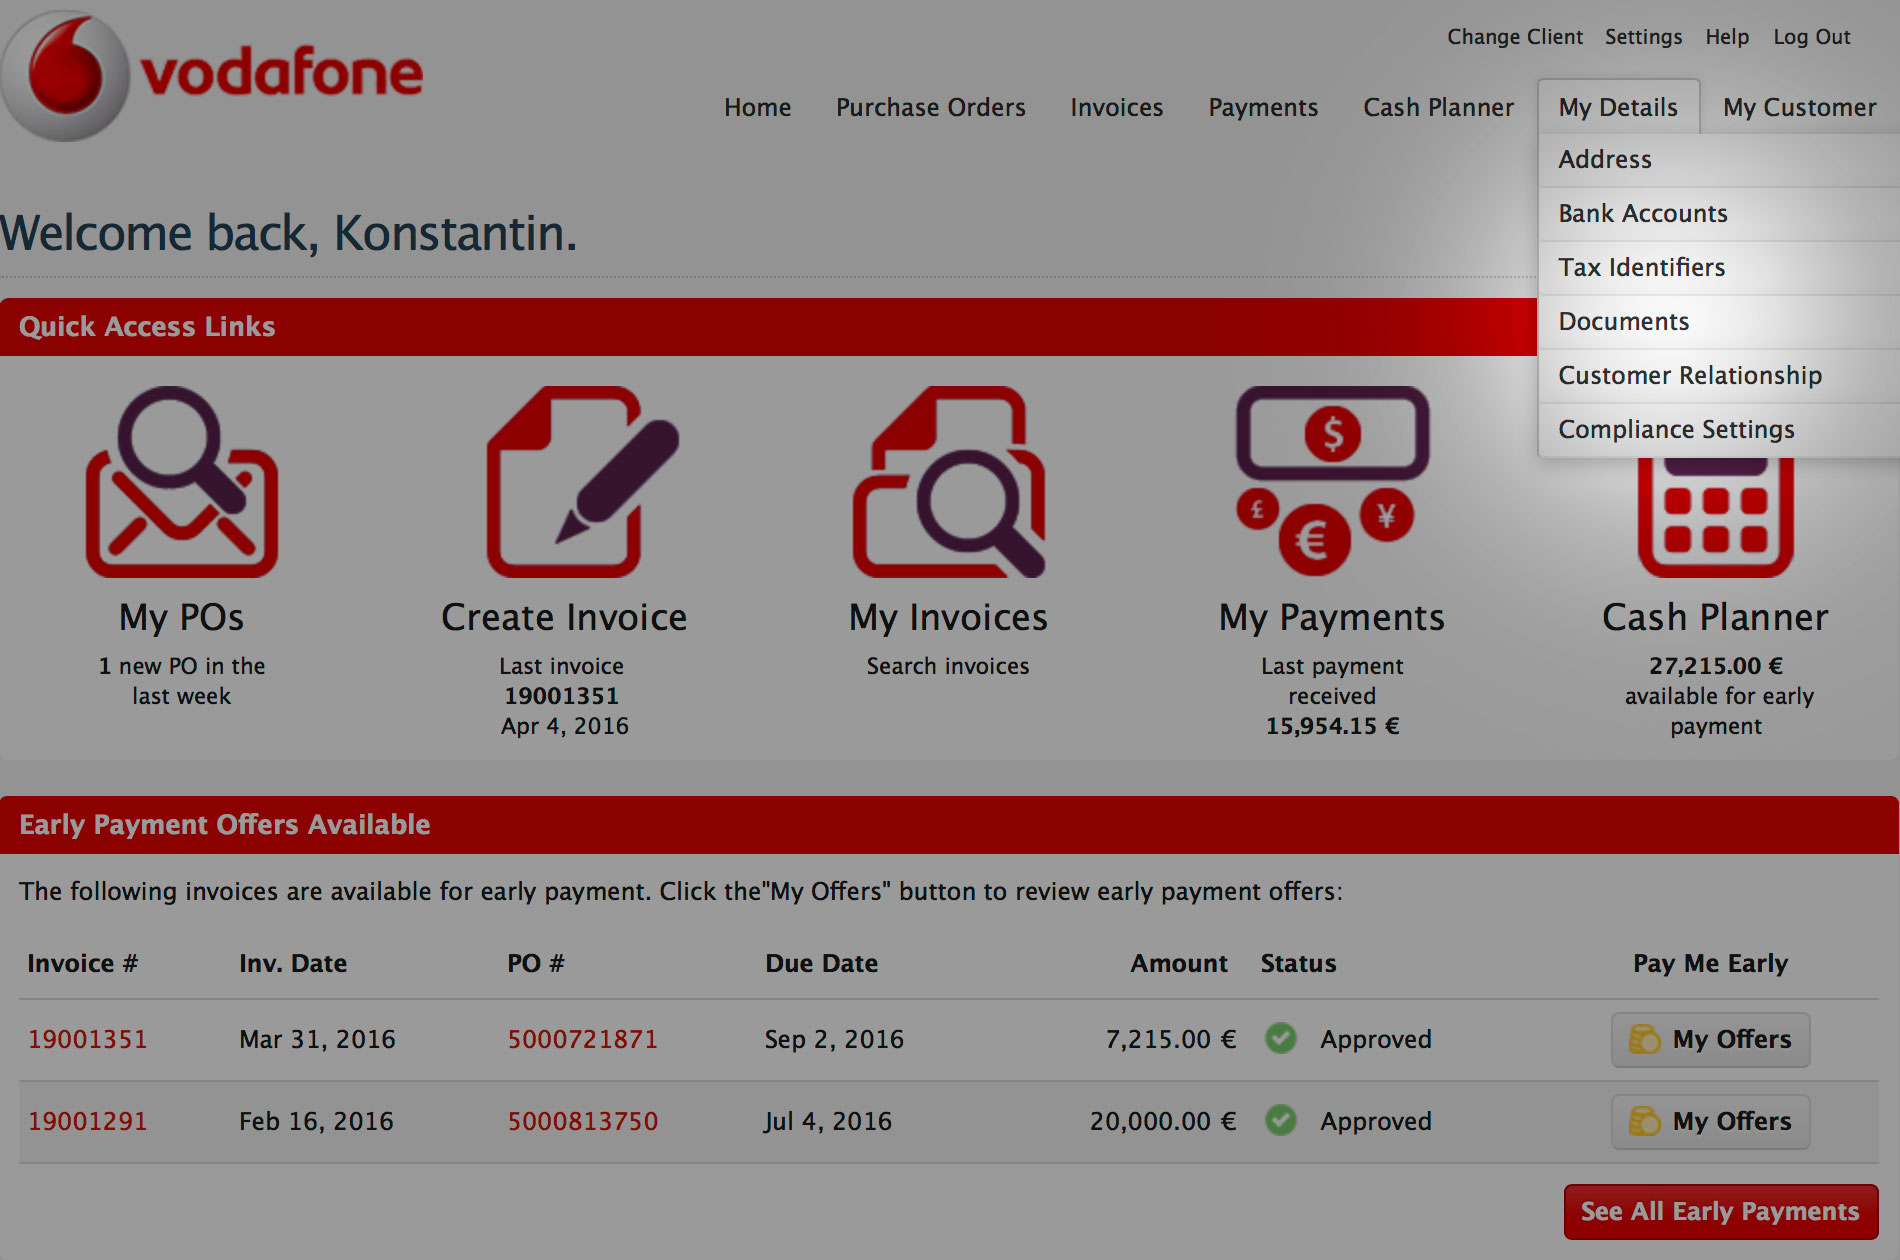
Task: Open PO number 5000721871 link
Action: pyautogui.click(x=582, y=1039)
